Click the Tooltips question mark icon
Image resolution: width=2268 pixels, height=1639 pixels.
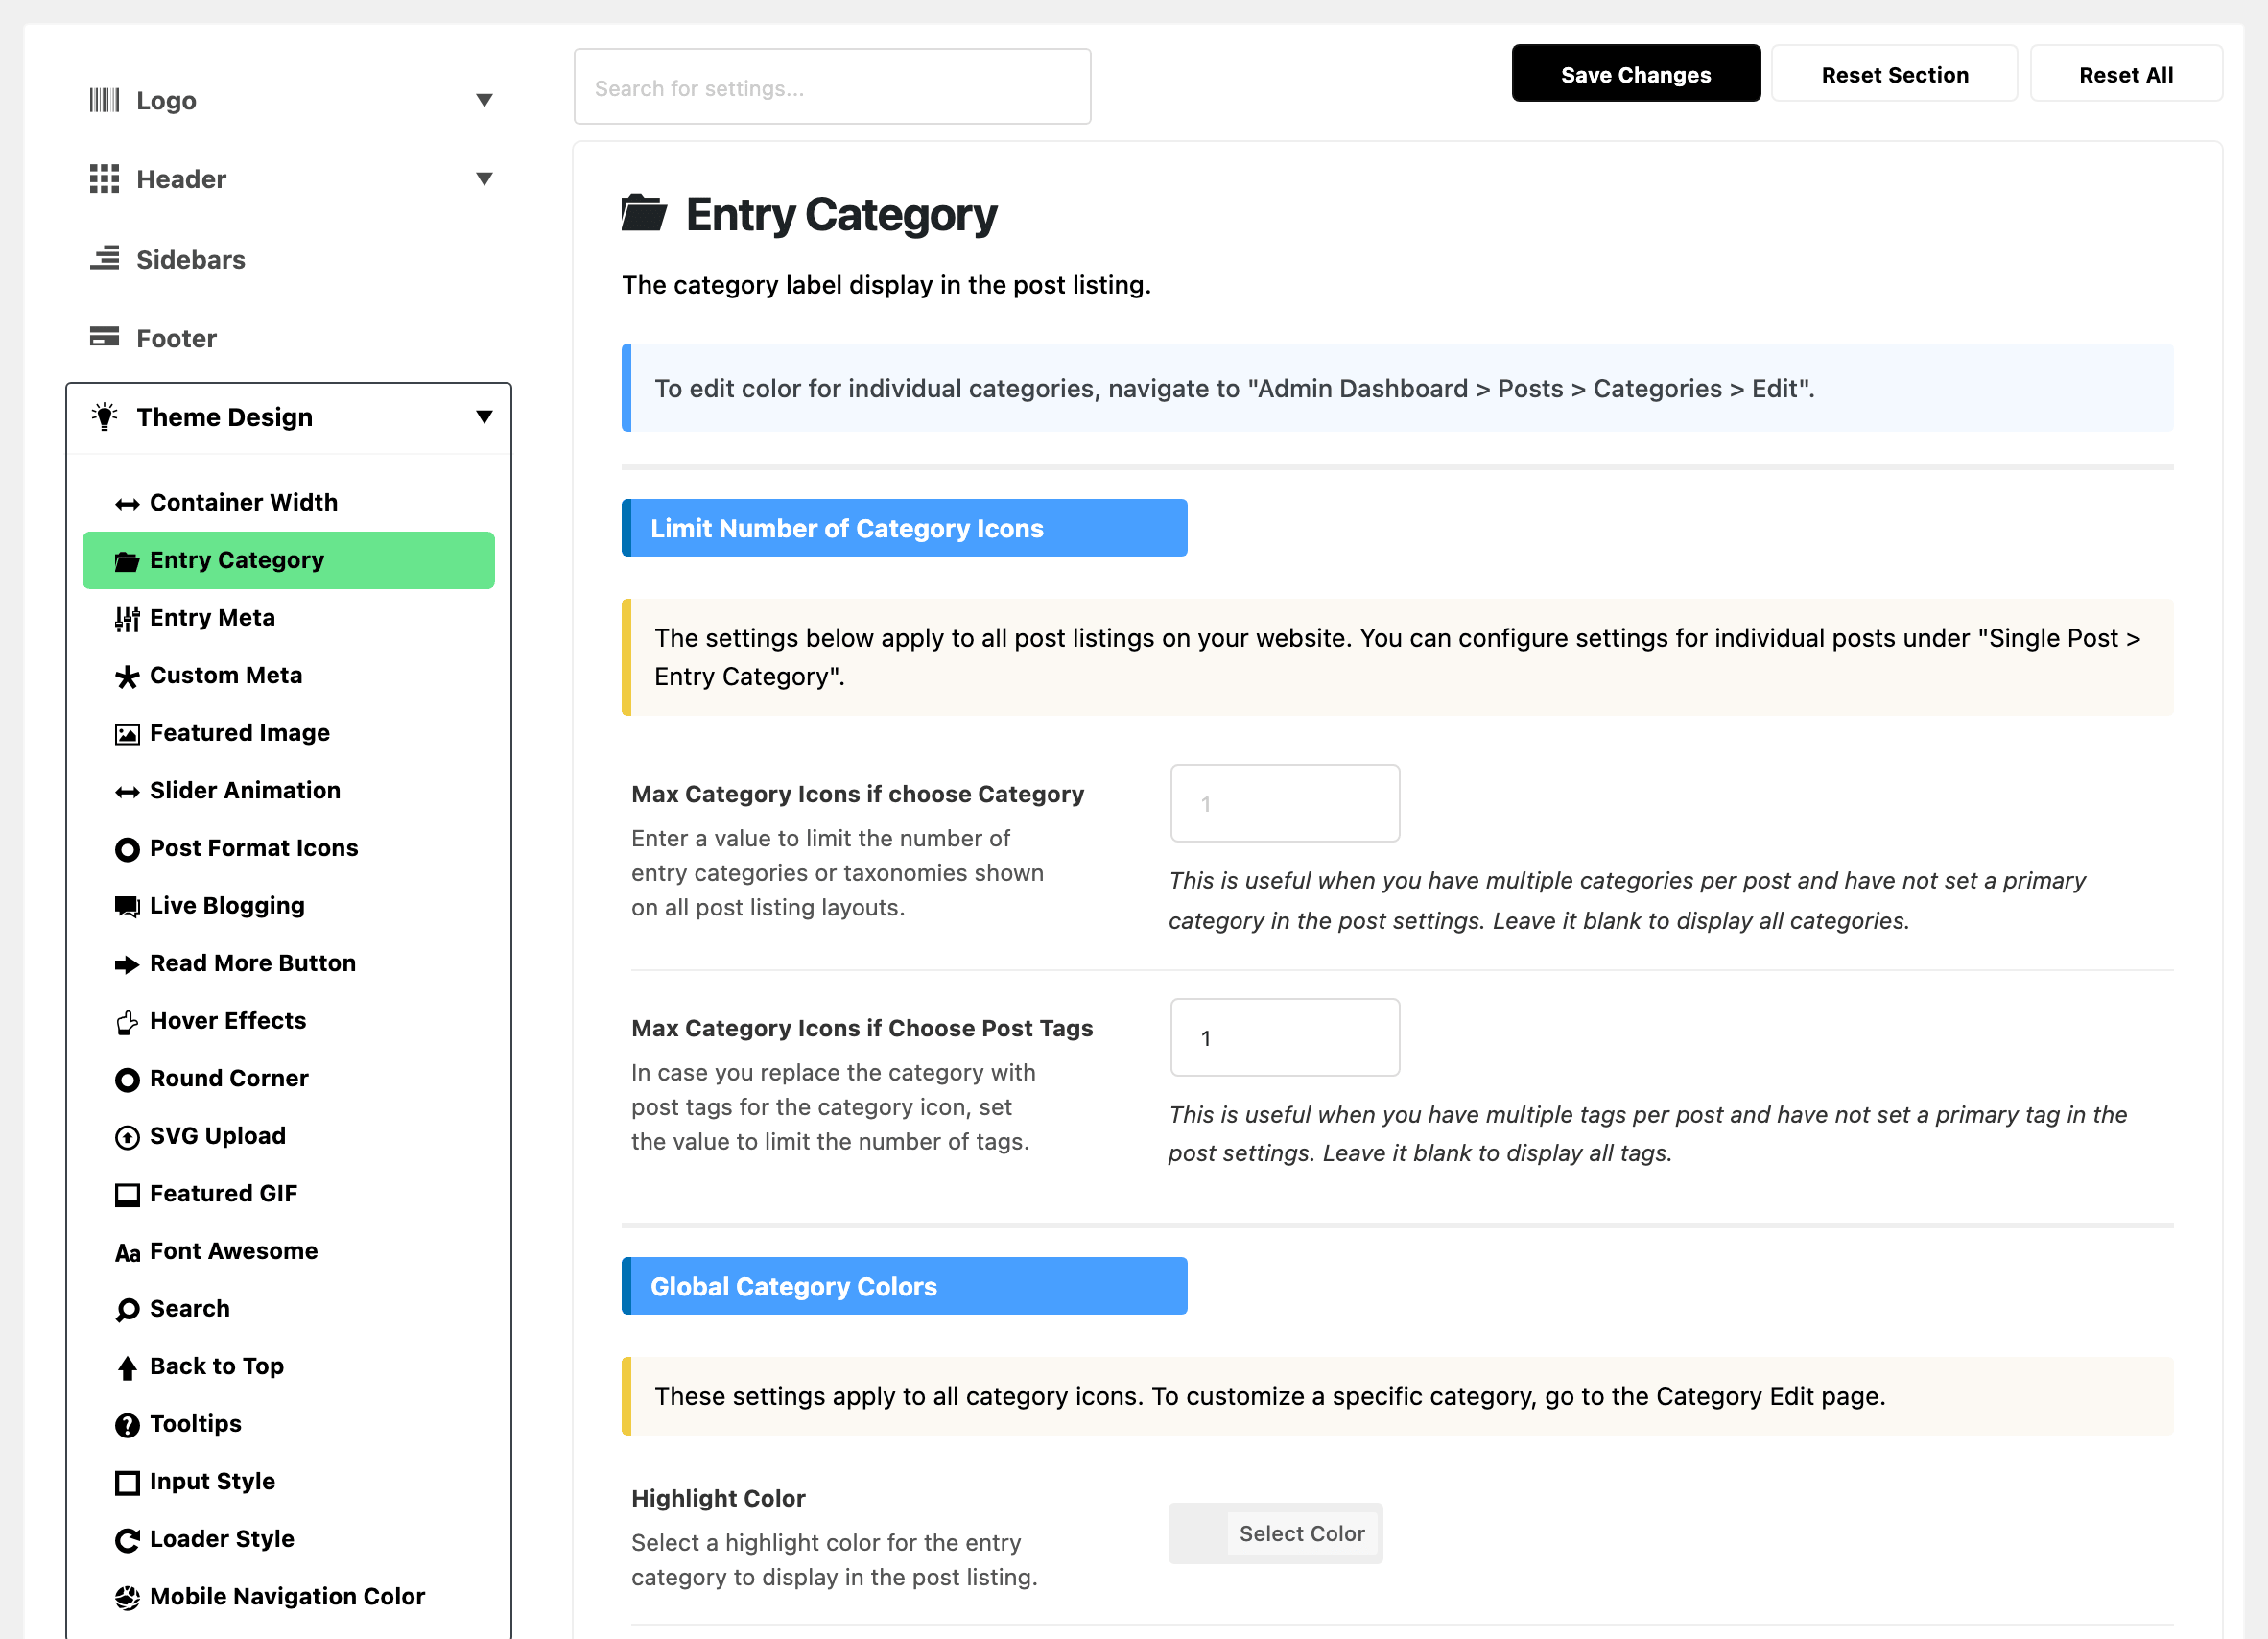tap(127, 1425)
